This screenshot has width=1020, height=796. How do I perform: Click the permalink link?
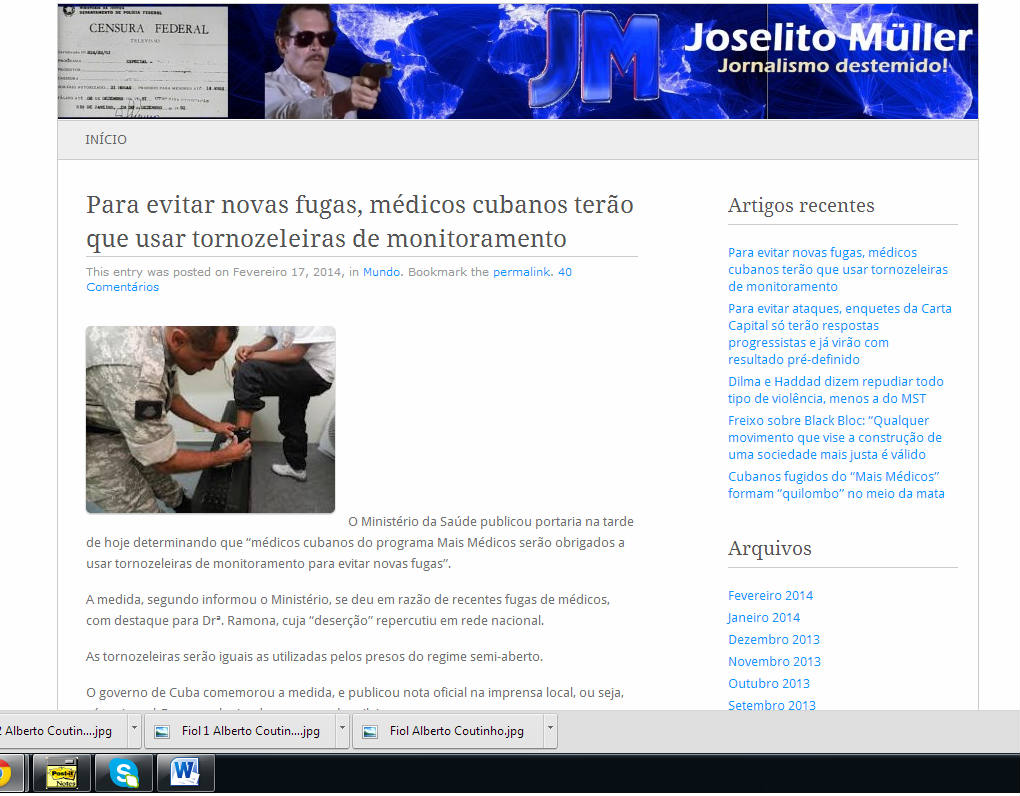coord(521,272)
